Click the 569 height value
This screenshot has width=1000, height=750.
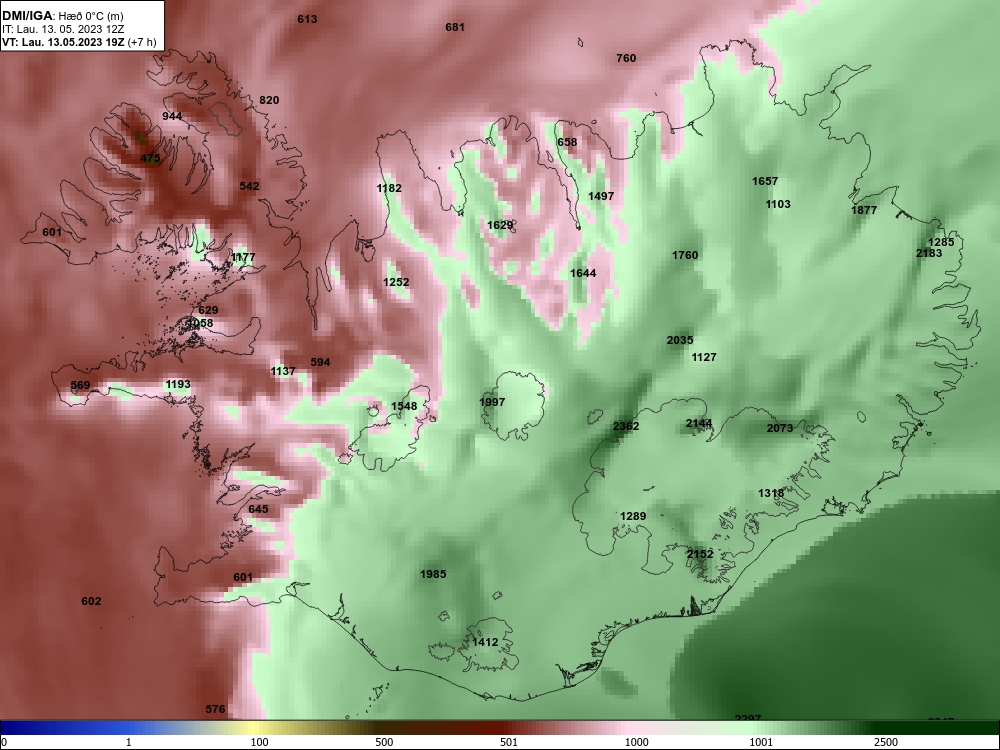[80, 385]
